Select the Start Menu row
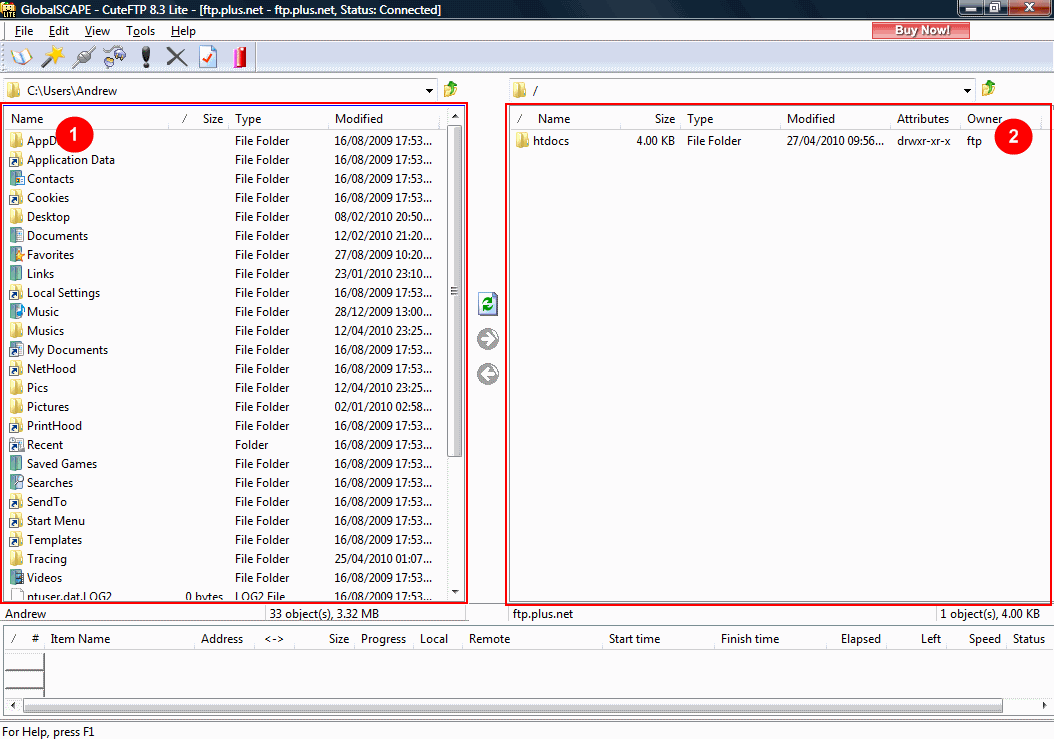Image resolution: width=1054 pixels, height=739 pixels. click(225, 521)
